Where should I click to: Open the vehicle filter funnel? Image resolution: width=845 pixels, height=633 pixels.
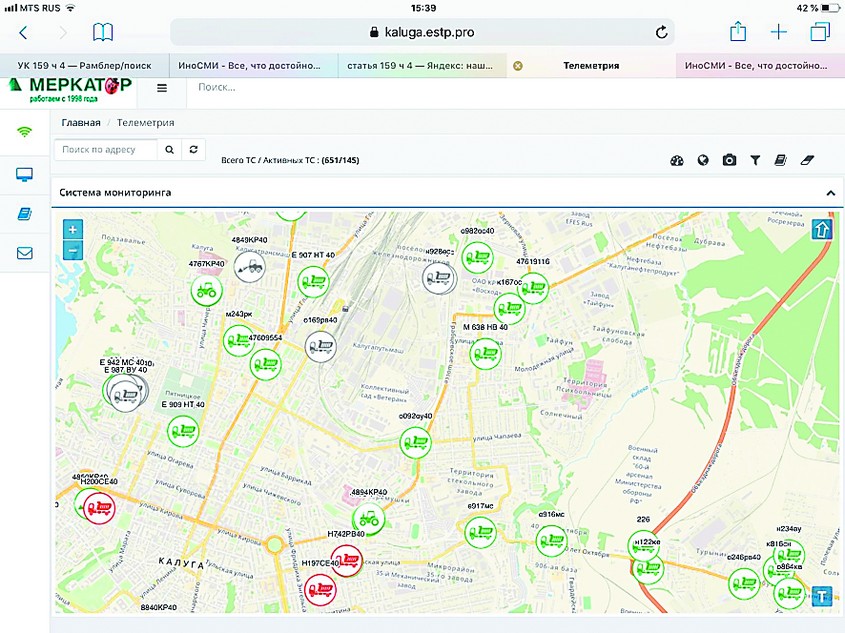pyautogui.click(x=755, y=160)
